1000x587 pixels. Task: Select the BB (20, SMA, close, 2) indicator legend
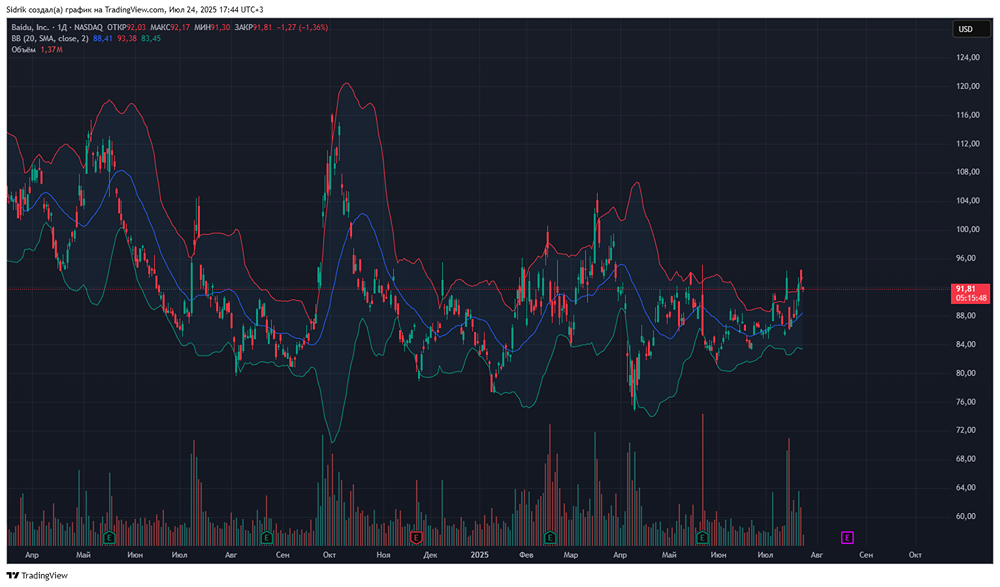[50, 39]
